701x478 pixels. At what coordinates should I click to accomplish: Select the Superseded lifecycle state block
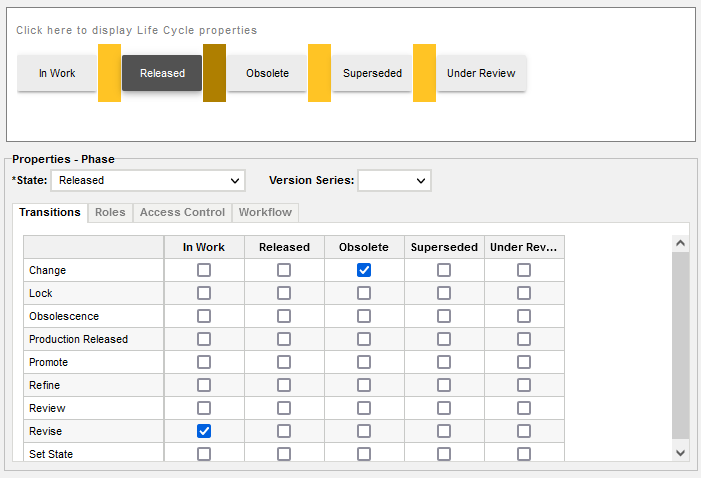click(x=372, y=73)
